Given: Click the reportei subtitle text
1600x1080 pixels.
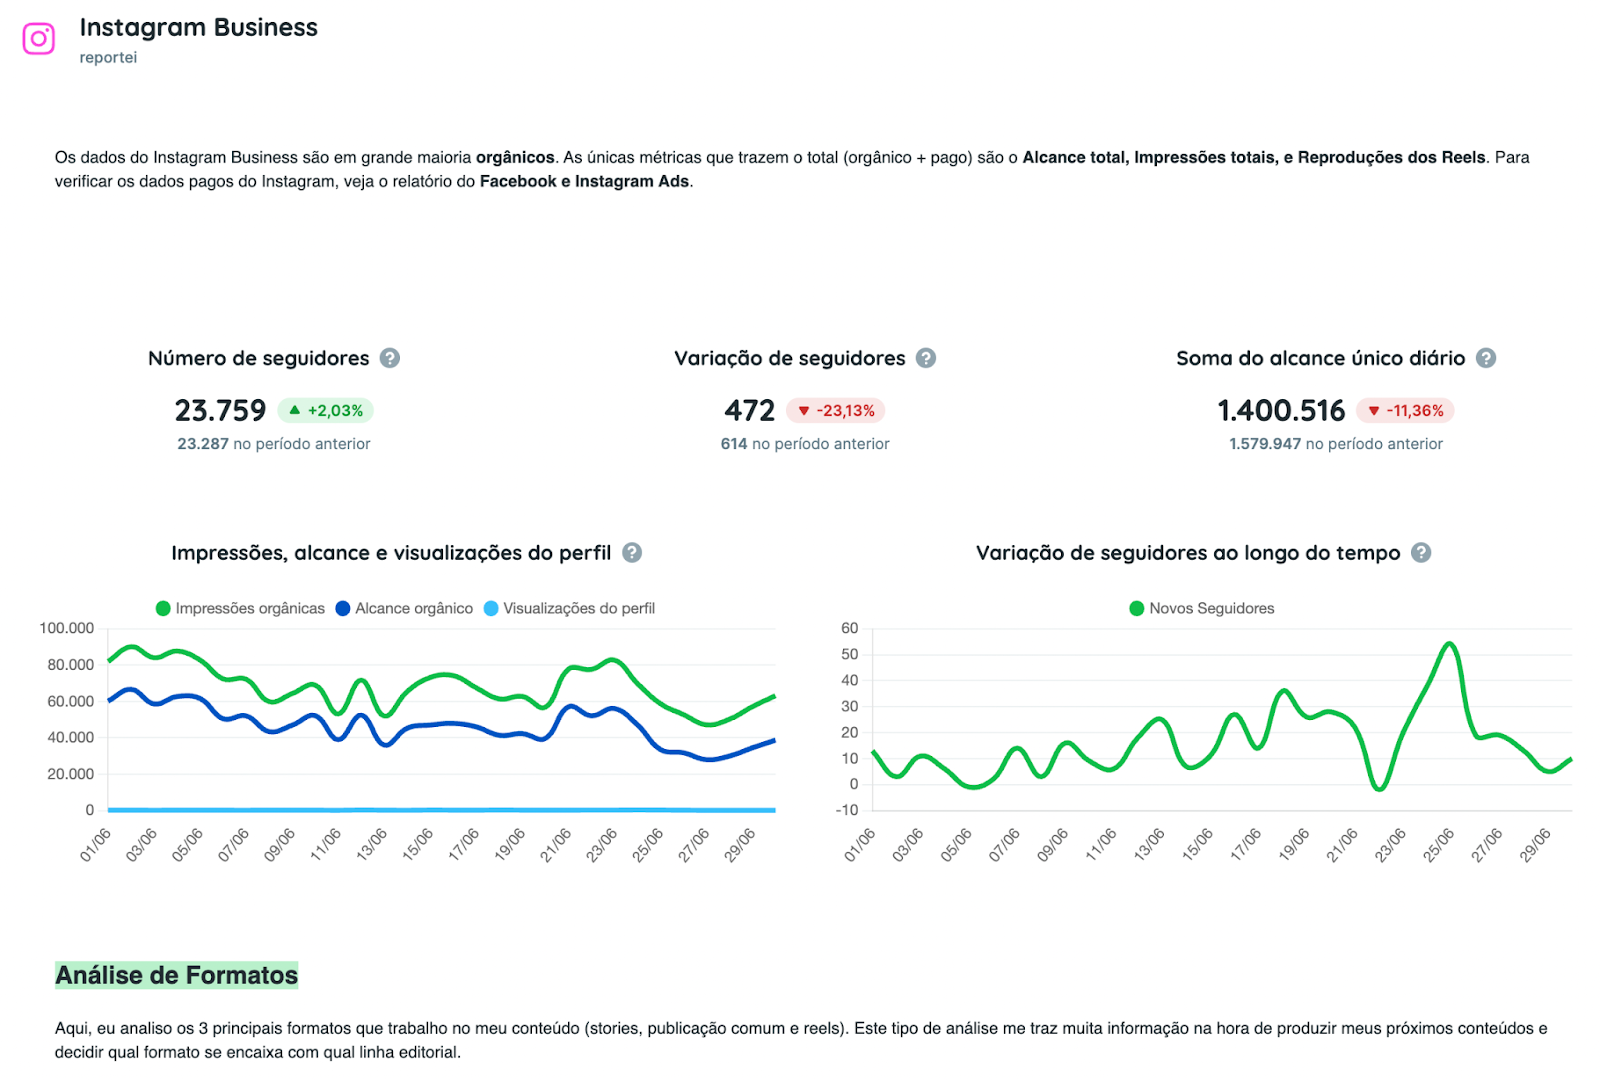Looking at the screenshot, I should click(x=108, y=58).
